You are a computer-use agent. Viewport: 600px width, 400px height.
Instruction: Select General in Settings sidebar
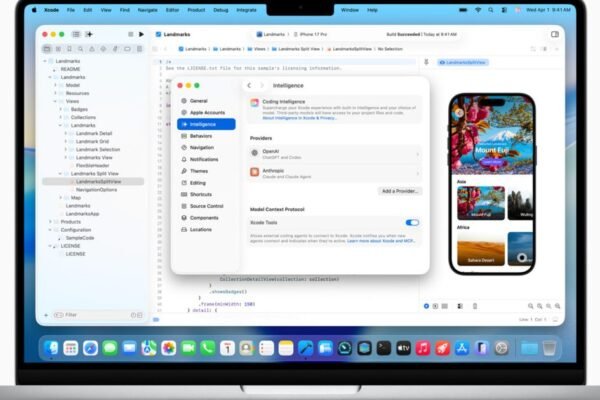(206, 101)
